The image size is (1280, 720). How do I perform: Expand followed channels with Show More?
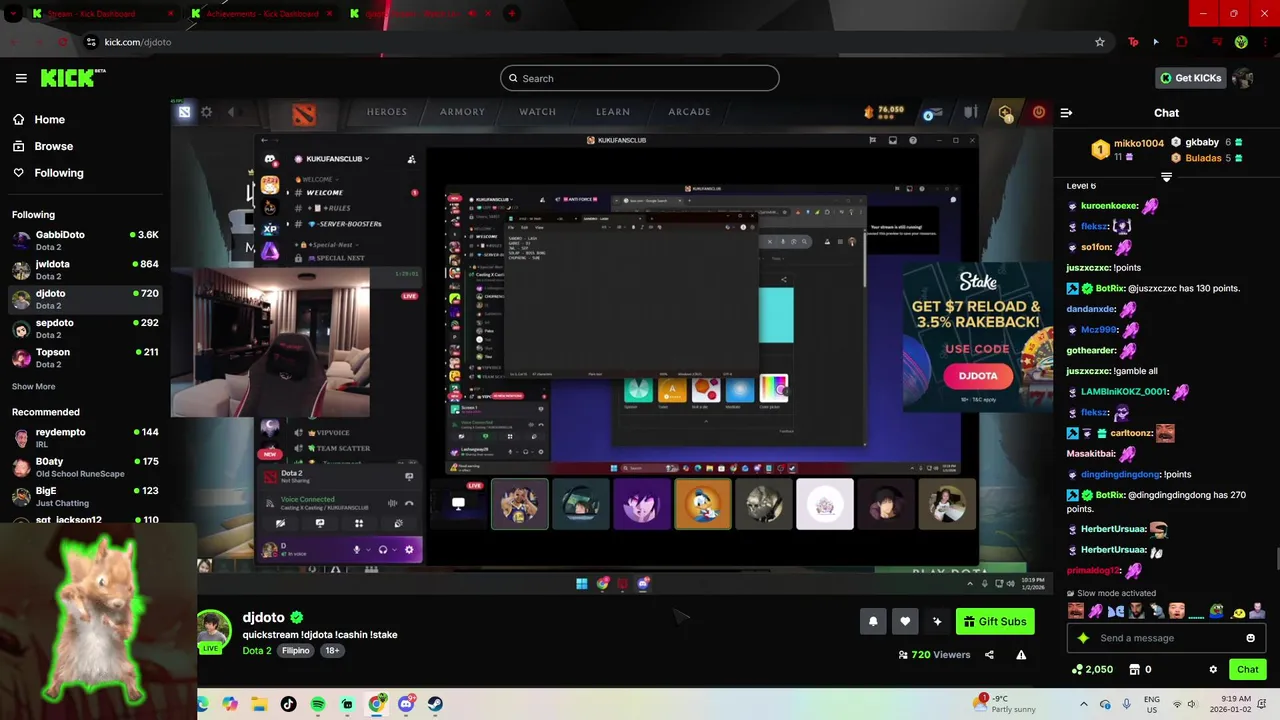coord(34,387)
